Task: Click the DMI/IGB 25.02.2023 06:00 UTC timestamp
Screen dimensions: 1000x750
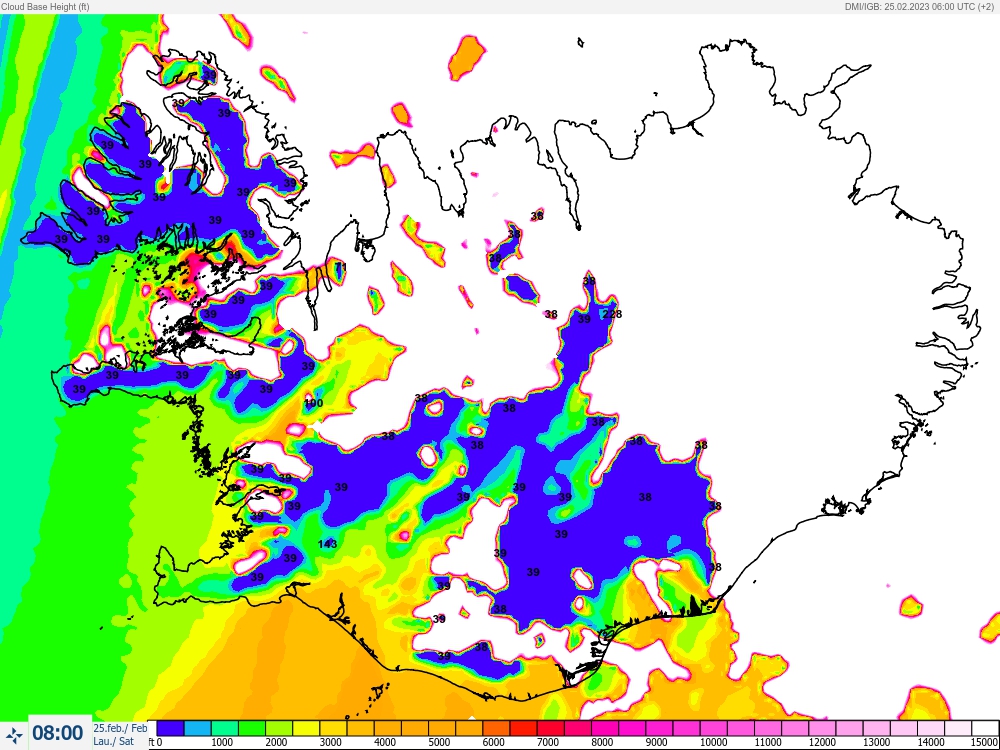Action: (920, 6)
